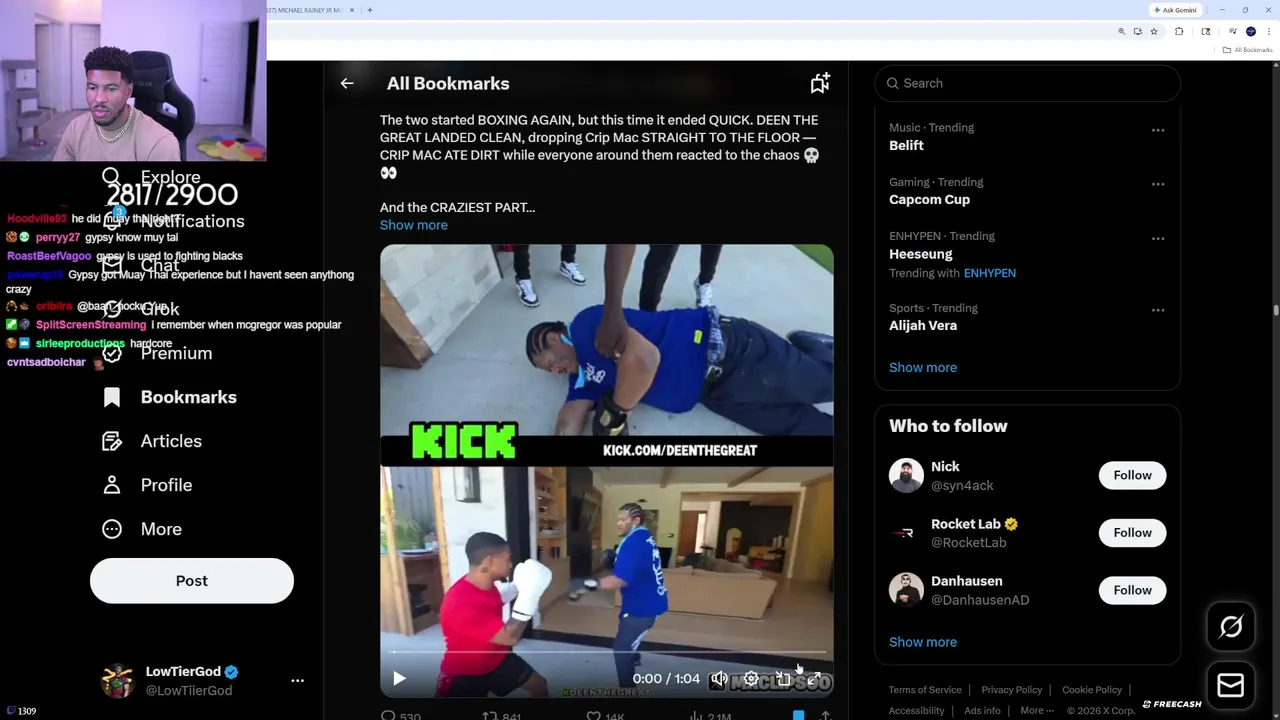
Task: Show more trending topics
Action: point(923,367)
